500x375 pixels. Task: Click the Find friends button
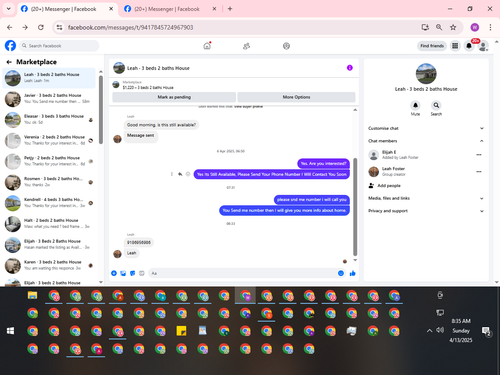(x=432, y=46)
